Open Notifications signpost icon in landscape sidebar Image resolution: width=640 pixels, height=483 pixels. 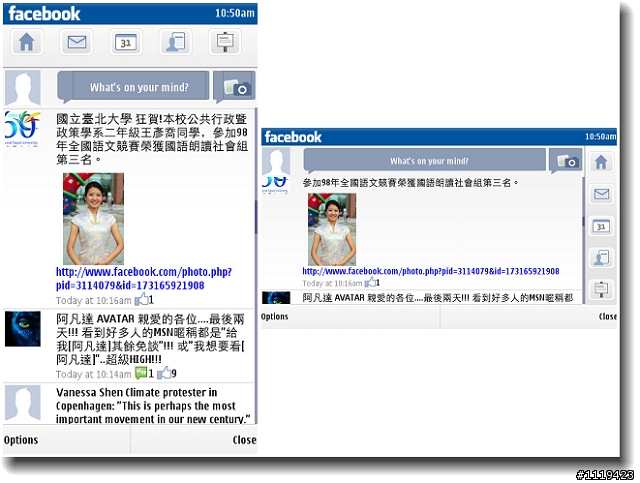pos(600,289)
